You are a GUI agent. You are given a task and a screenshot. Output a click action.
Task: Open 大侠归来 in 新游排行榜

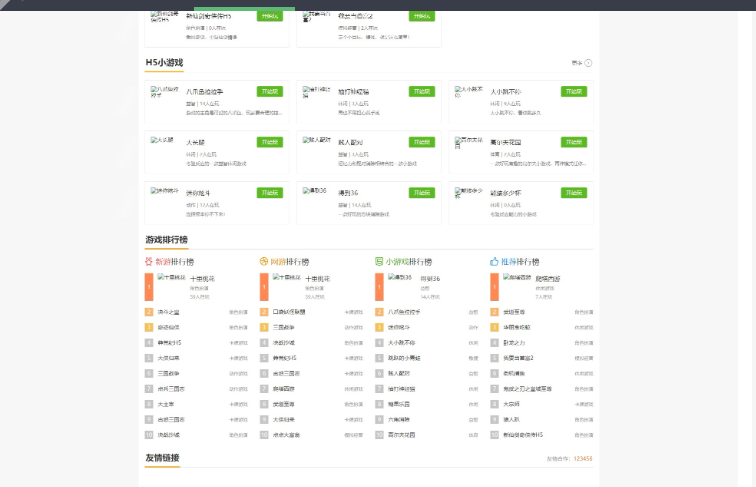point(168,358)
